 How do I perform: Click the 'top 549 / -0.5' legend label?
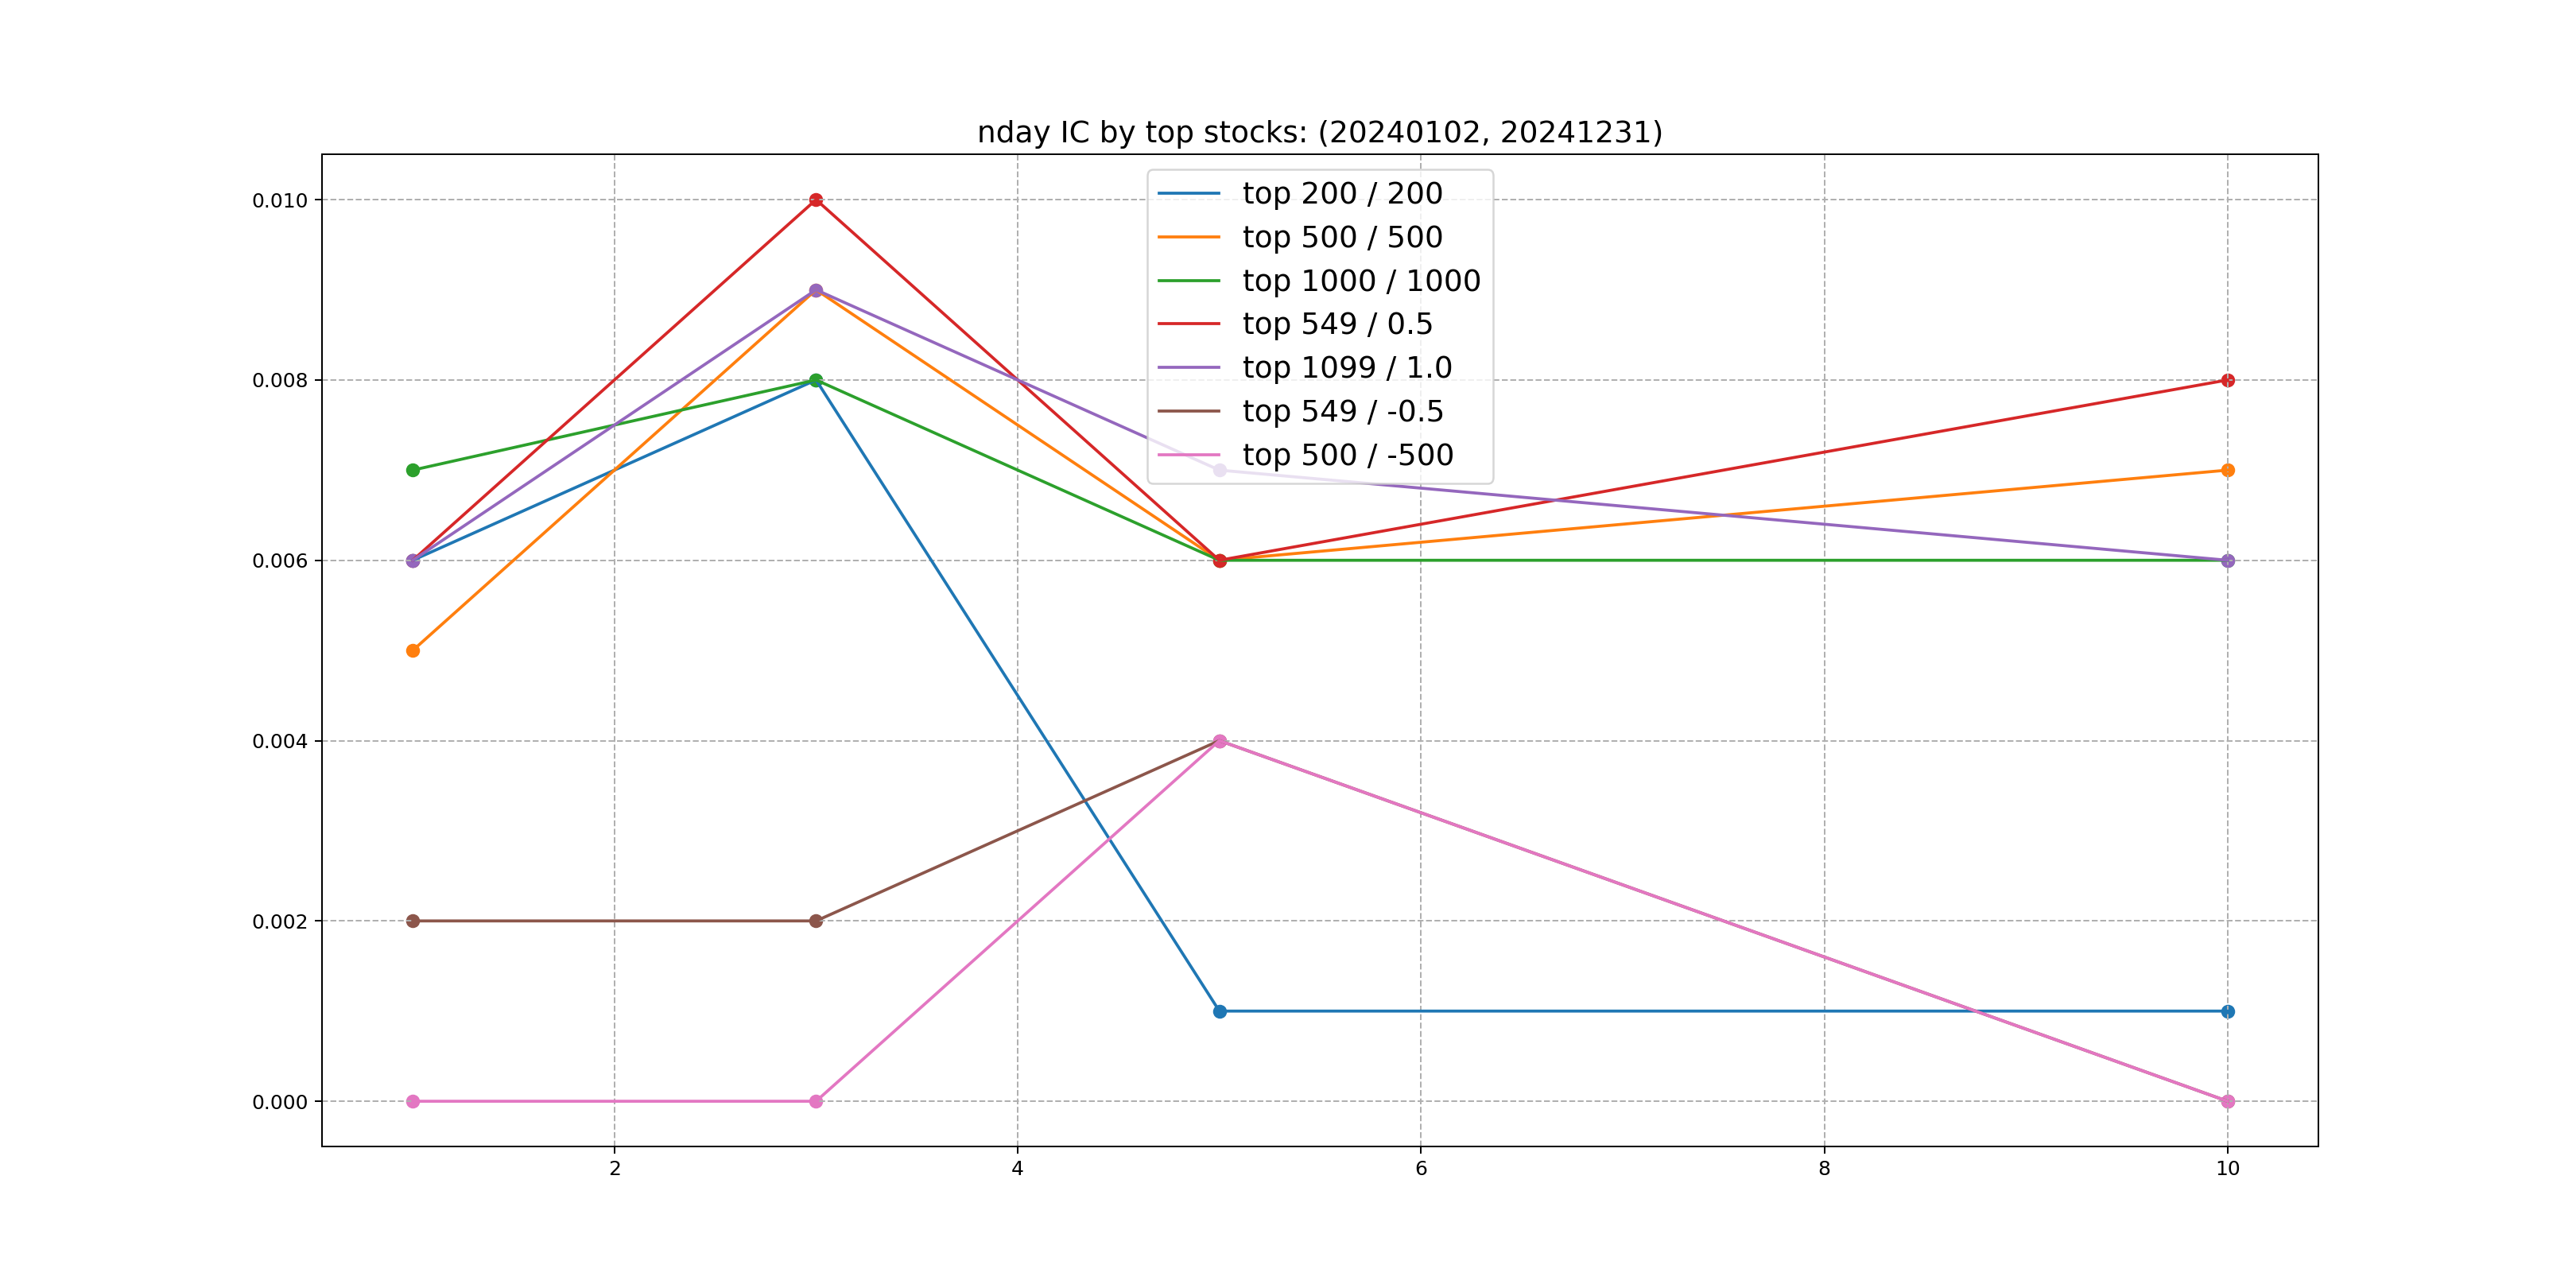pyautogui.click(x=1342, y=411)
